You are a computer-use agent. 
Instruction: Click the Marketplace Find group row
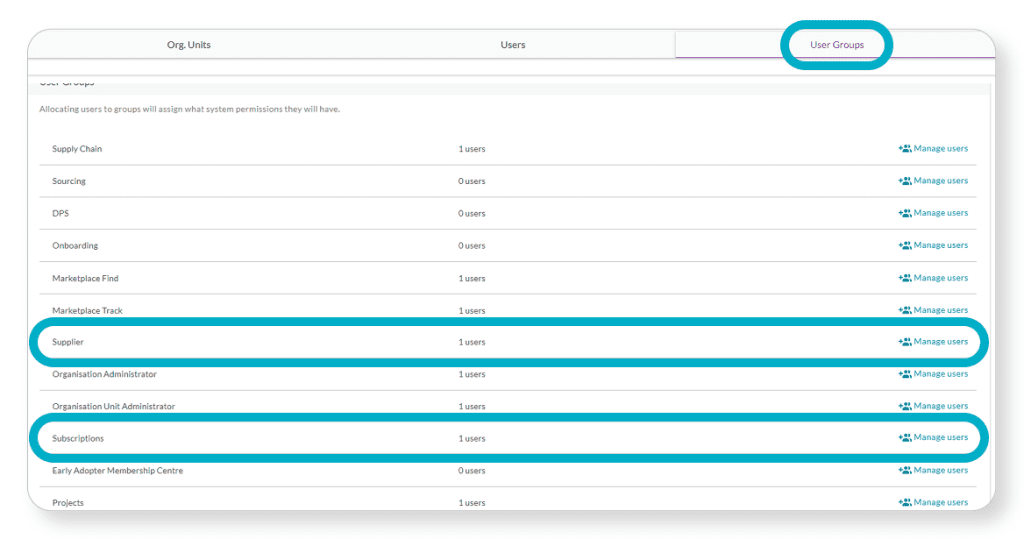(85, 278)
